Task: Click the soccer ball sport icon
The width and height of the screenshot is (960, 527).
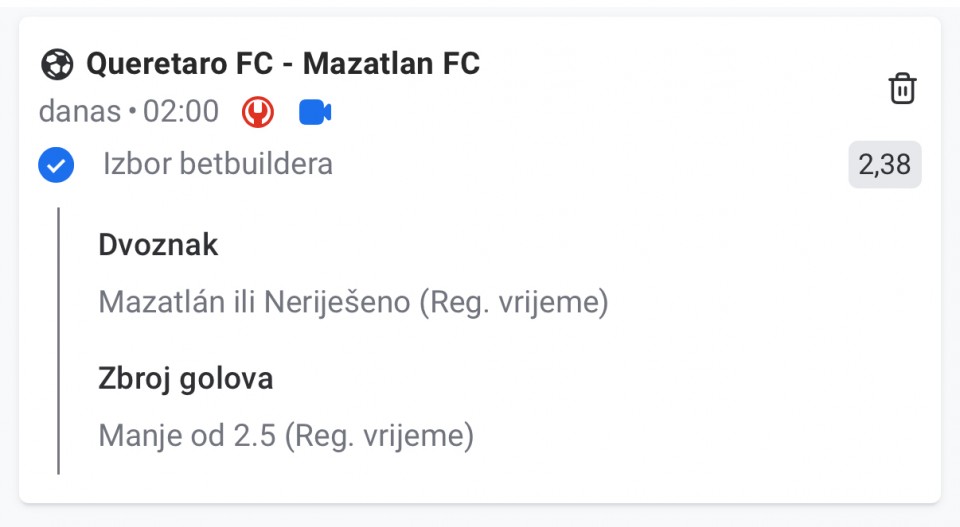Action: [x=56, y=65]
